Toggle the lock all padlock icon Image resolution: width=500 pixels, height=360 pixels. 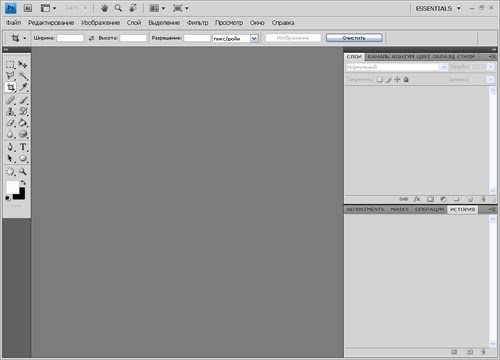point(406,79)
